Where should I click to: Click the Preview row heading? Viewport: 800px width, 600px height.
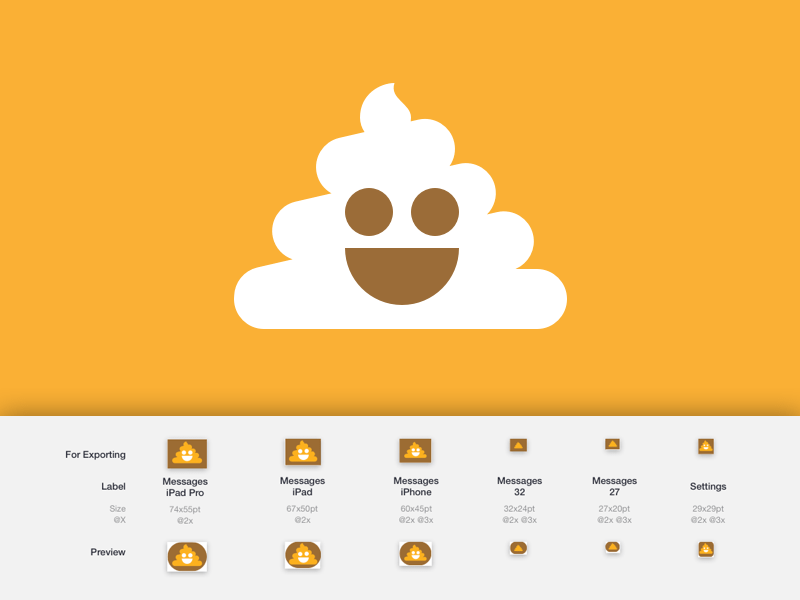pos(108,552)
